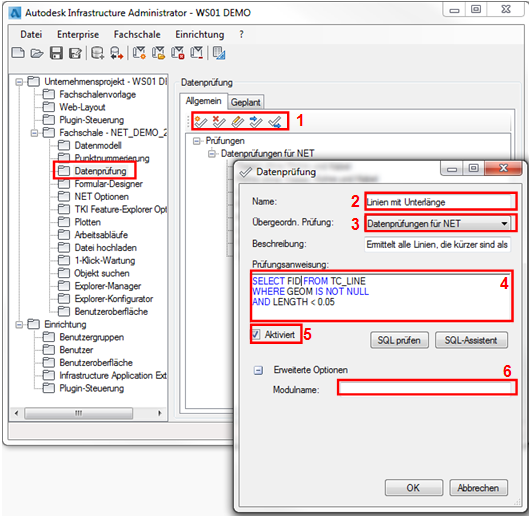Viewport: 529px width, 516px height.
Task: Click the add database toolbar icon
Action: (x=97, y=53)
